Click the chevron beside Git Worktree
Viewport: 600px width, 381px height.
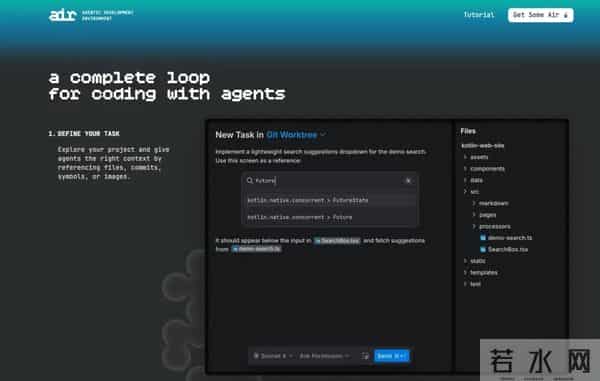pyautogui.click(x=323, y=135)
